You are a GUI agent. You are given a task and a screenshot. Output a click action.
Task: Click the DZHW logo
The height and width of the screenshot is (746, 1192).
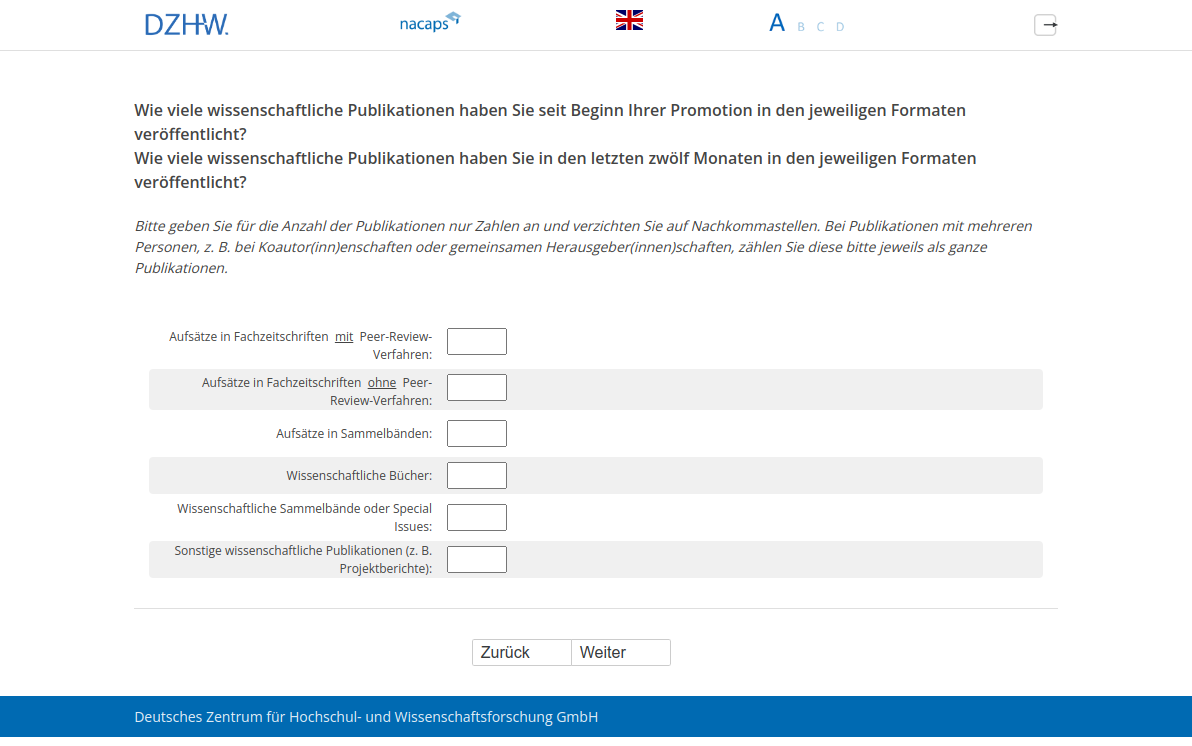tap(187, 25)
